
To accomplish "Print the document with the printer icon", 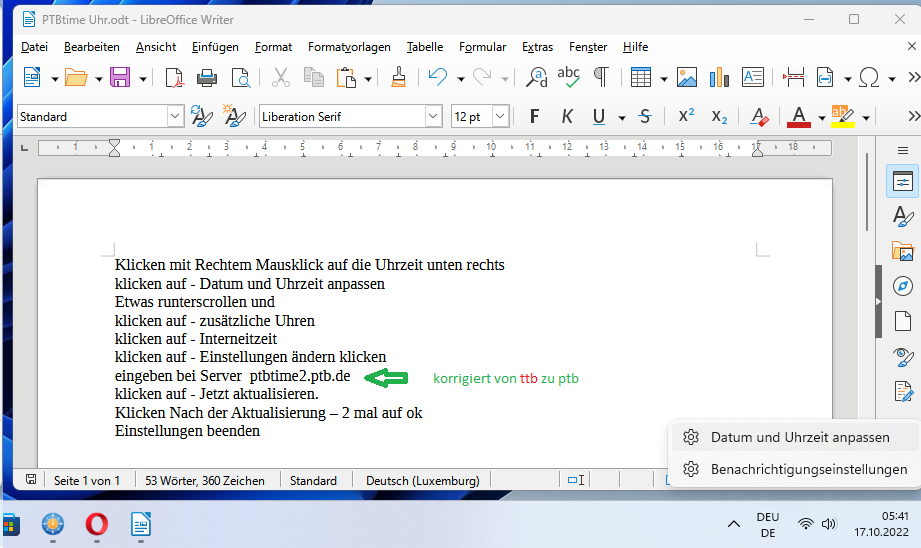I will 207,78.
